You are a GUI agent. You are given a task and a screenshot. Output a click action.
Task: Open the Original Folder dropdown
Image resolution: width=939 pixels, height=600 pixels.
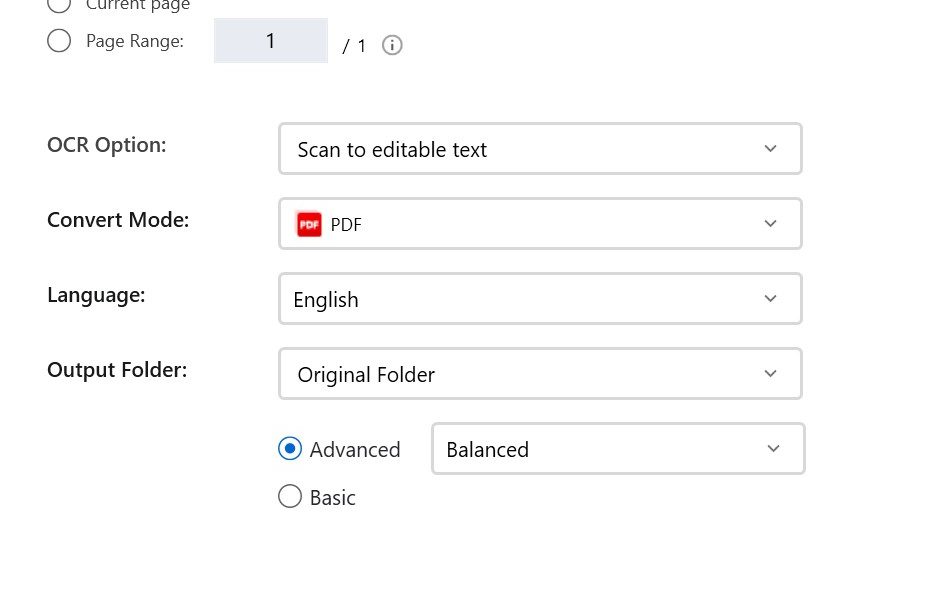coord(540,374)
